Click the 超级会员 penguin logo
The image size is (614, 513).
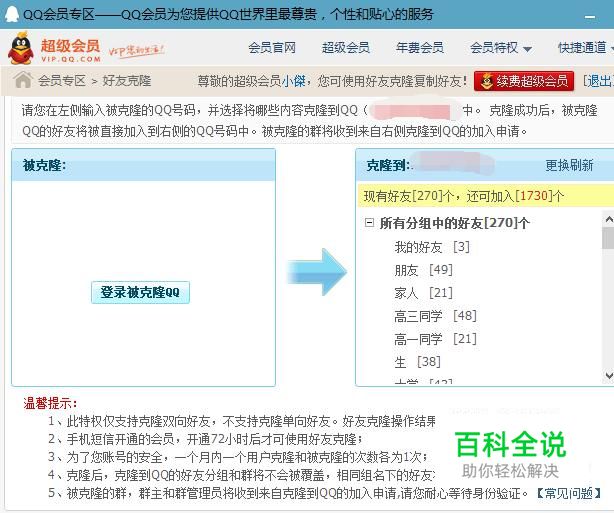(x=21, y=48)
